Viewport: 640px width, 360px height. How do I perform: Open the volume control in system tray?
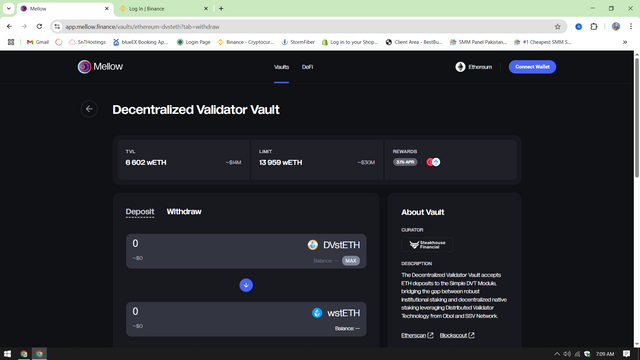pyautogui.click(x=567, y=354)
